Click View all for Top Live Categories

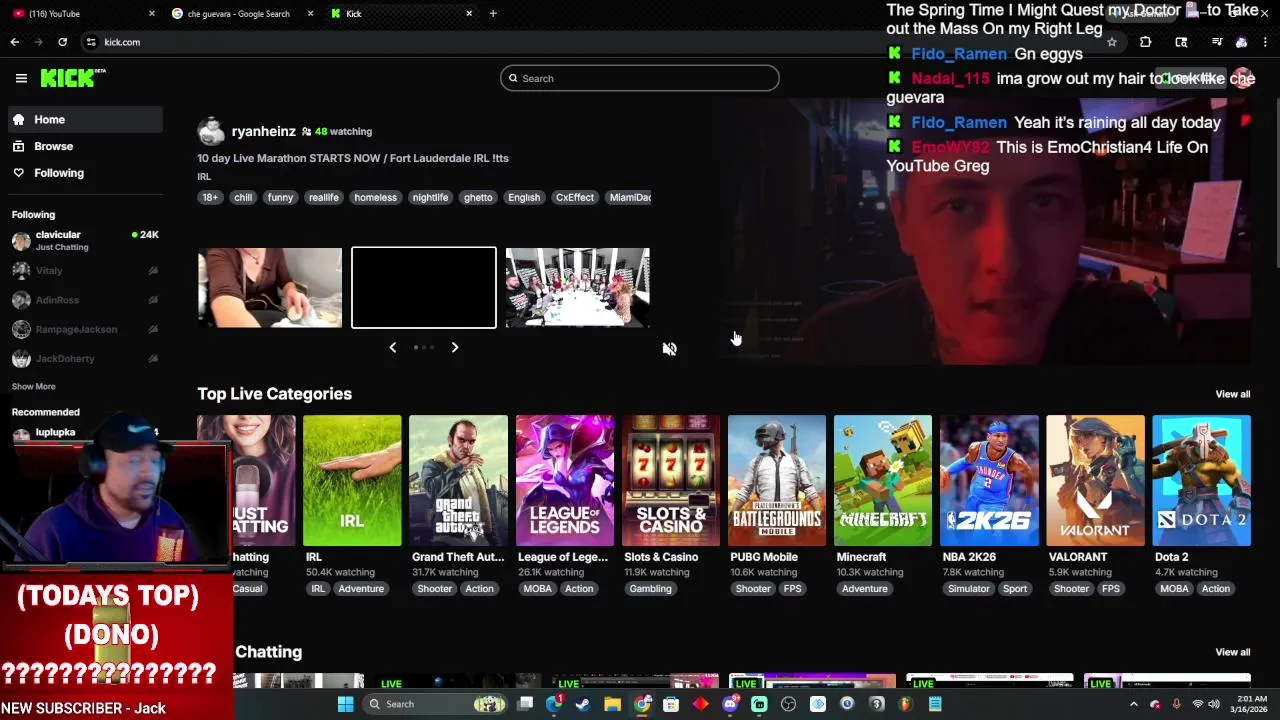click(x=1232, y=394)
